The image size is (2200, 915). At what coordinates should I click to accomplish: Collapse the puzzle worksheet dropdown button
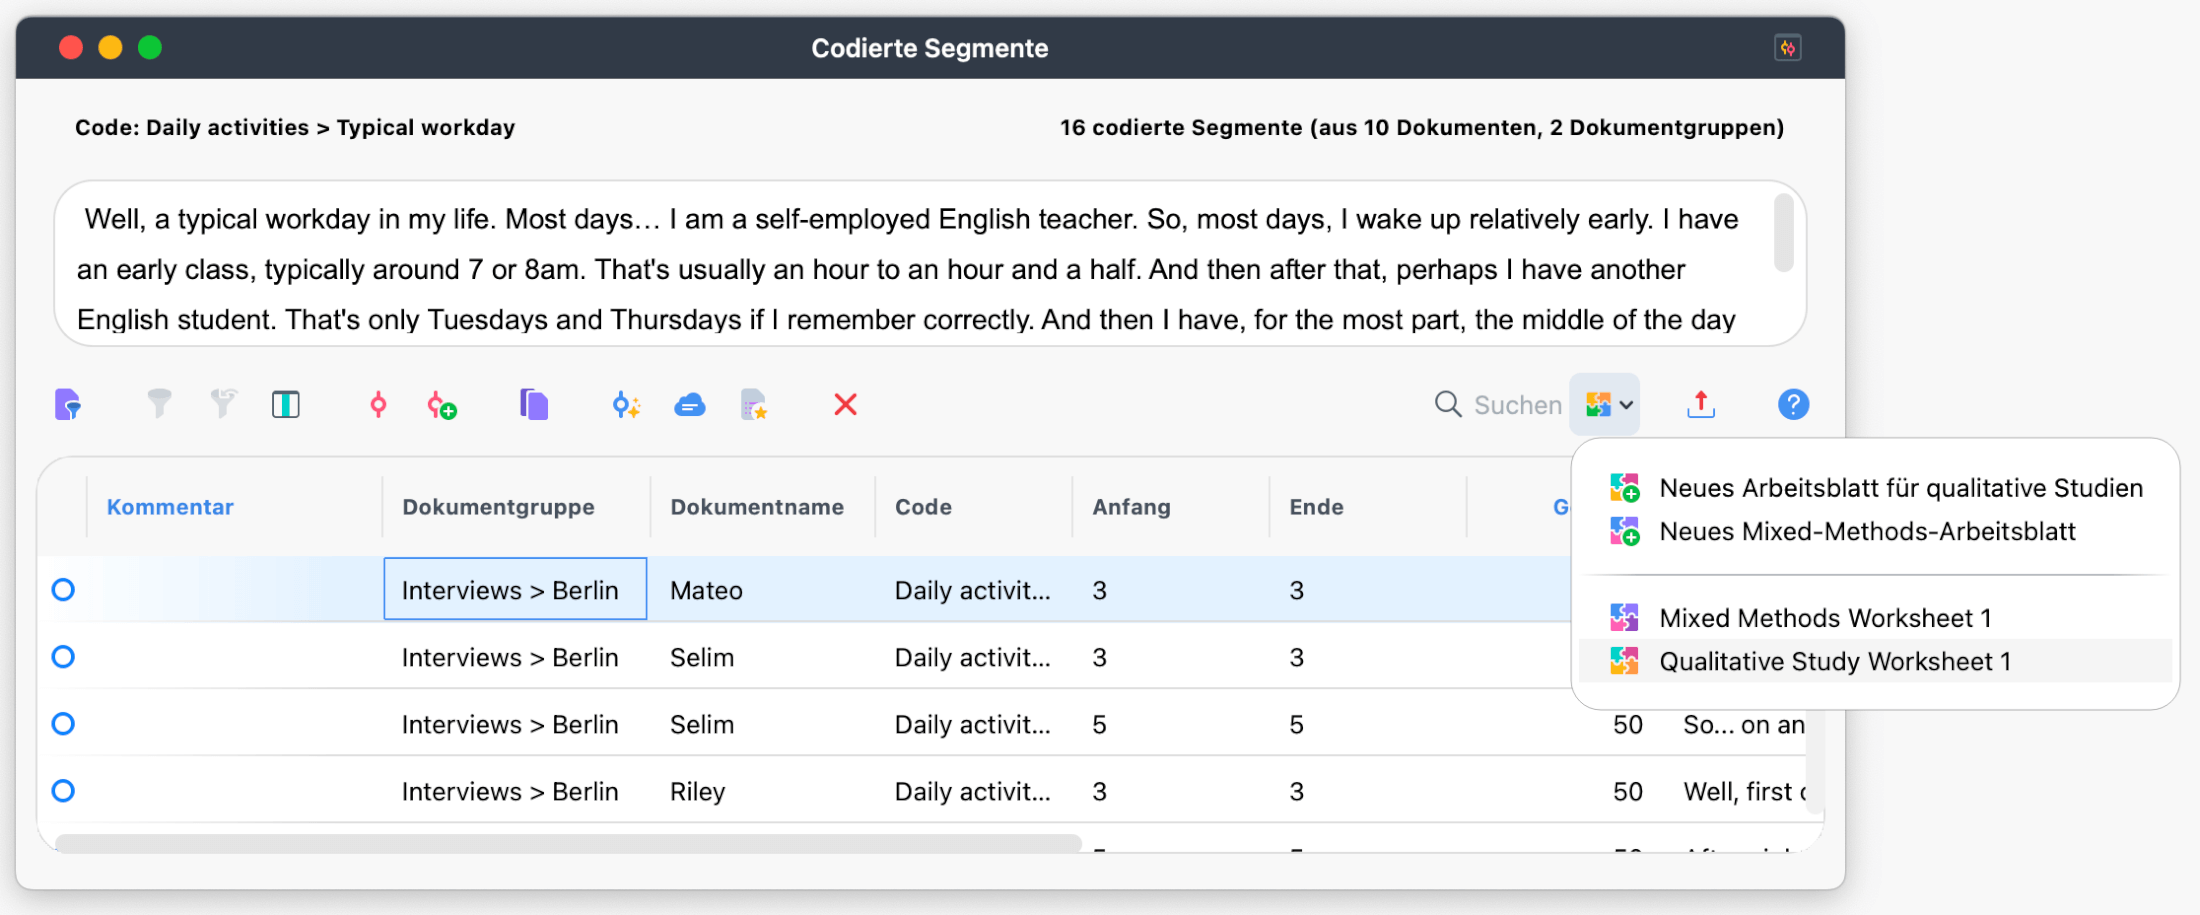pyautogui.click(x=1606, y=405)
